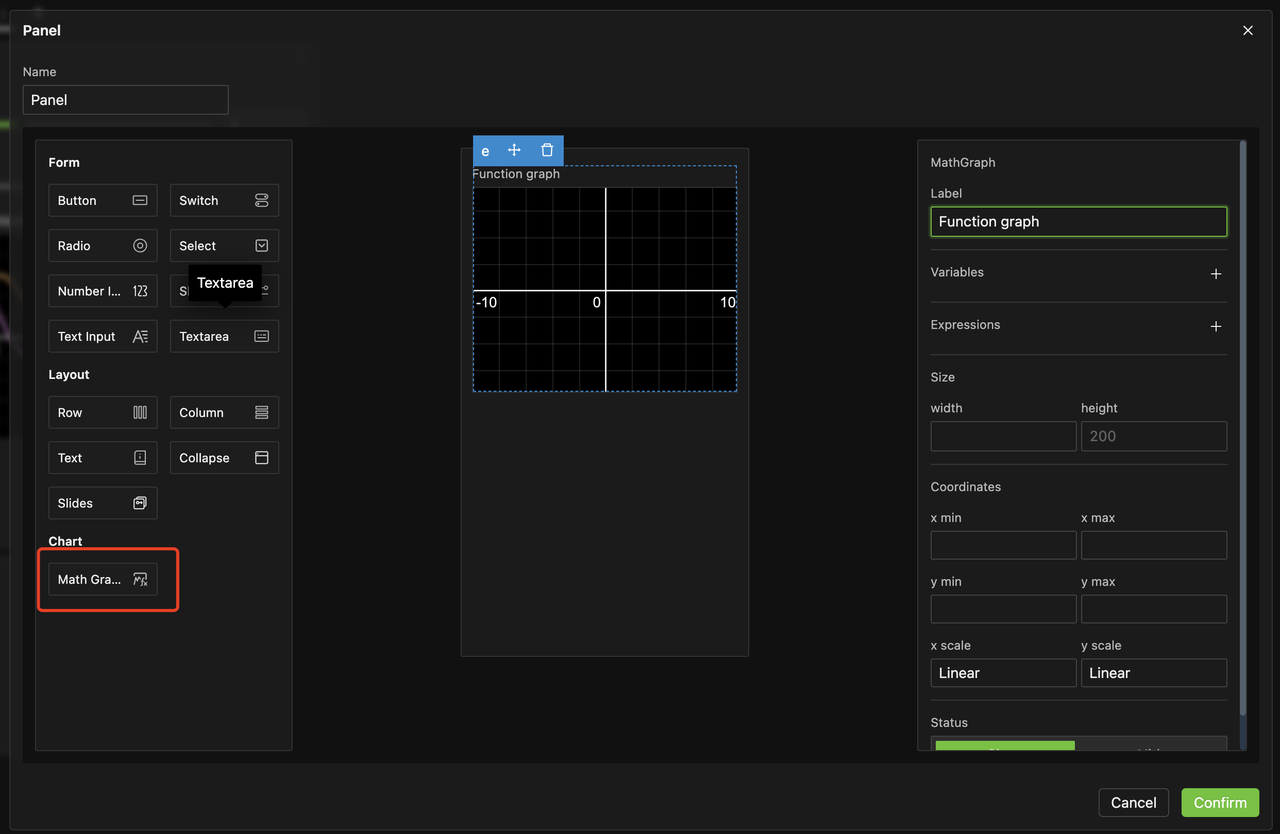Insert a Collapse layout component
This screenshot has width=1280, height=834.
pyautogui.click(x=224, y=458)
